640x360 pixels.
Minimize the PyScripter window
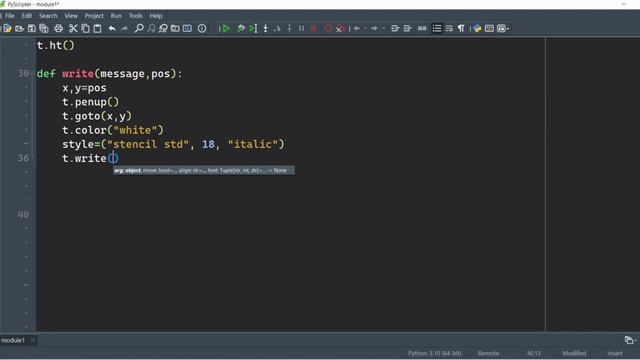click(623, 4)
